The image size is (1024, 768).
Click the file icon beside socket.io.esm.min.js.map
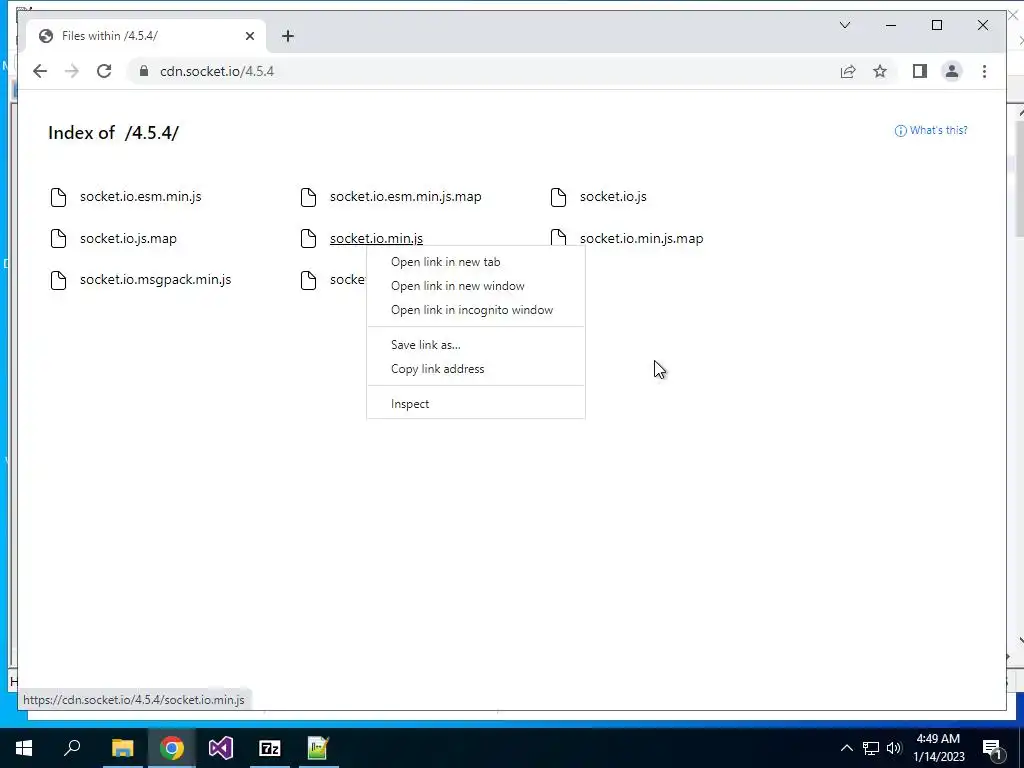click(308, 197)
